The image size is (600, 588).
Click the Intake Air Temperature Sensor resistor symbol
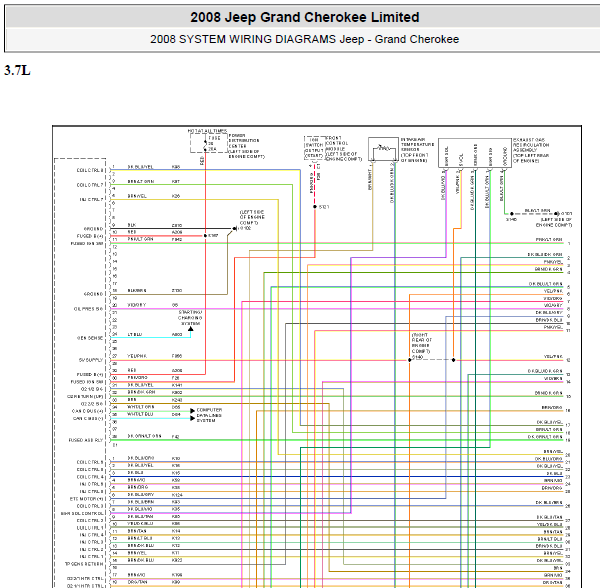[383, 149]
